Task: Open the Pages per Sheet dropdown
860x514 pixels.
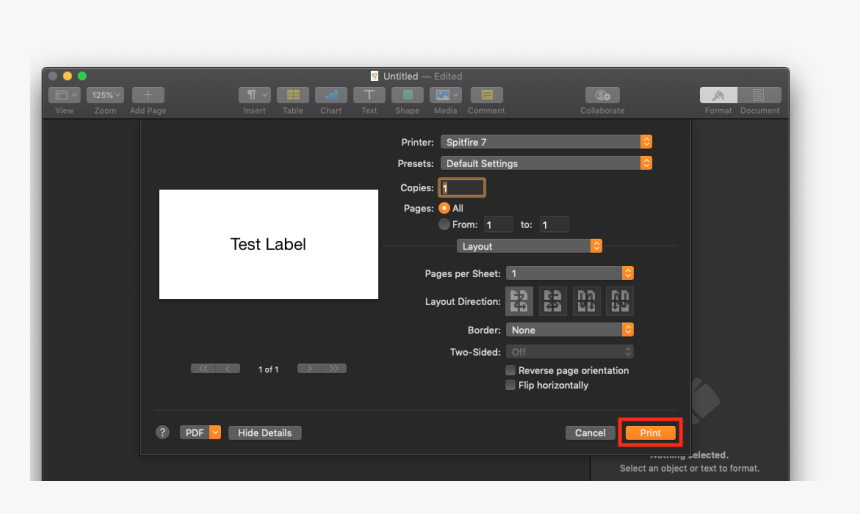Action: pyautogui.click(x=570, y=273)
